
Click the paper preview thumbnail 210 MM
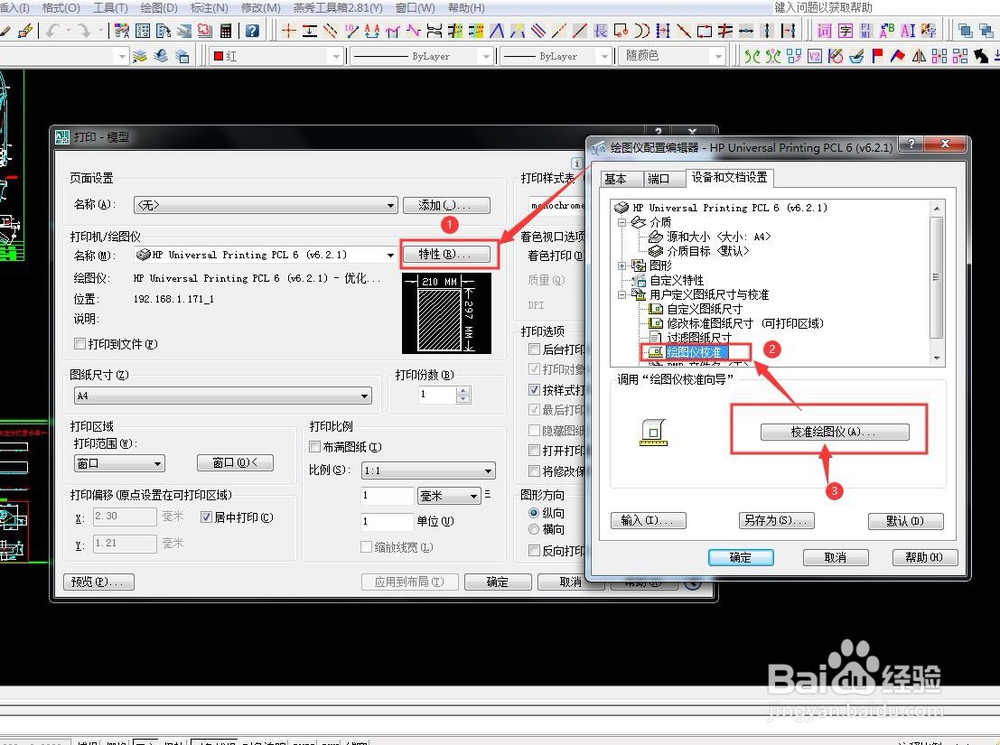point(446,314)
